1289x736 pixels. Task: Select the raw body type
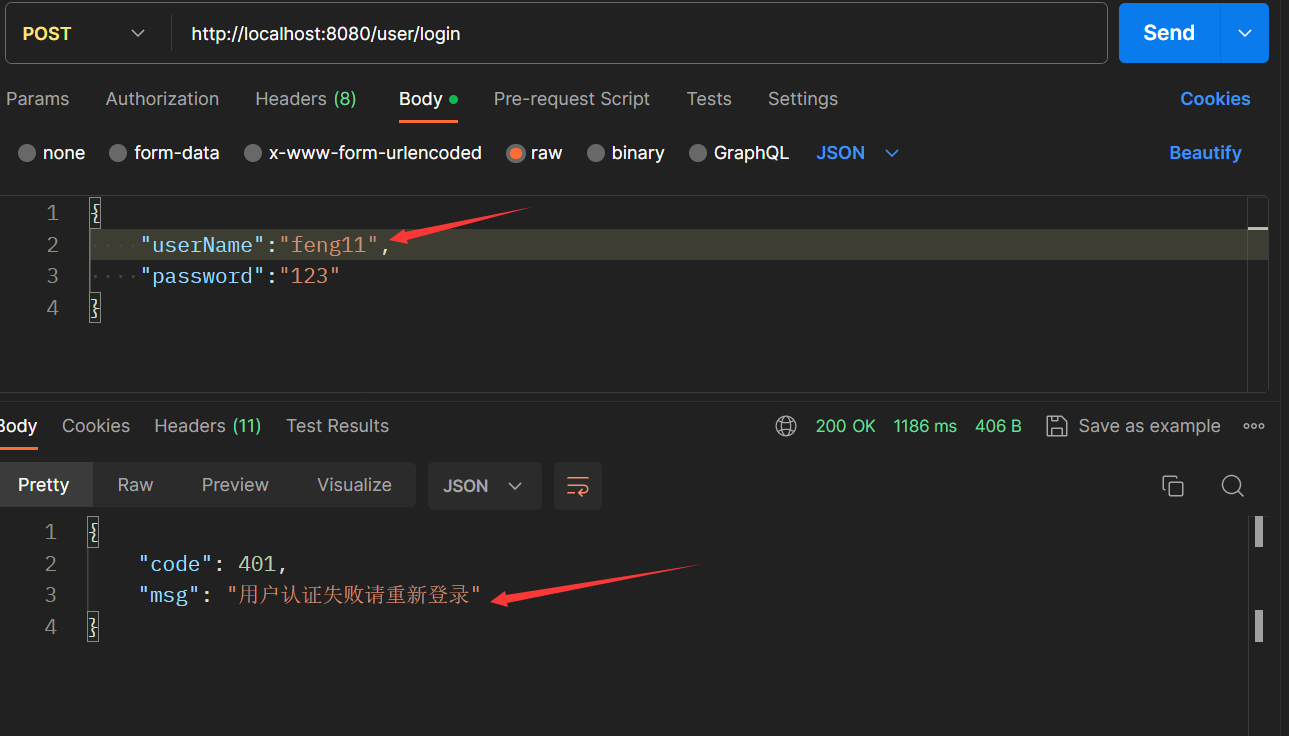[x=534, y=153]
